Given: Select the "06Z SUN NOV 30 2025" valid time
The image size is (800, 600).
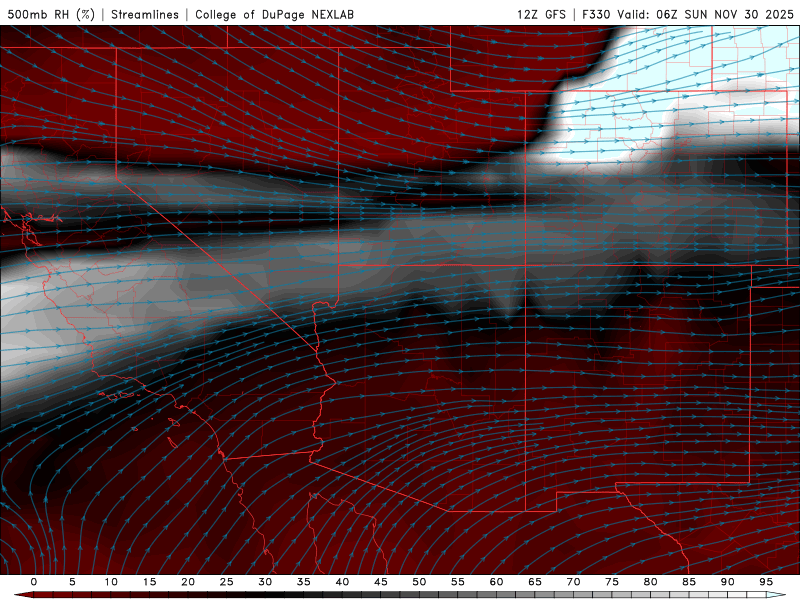Looking at the screenshot, I should point(725,14).
